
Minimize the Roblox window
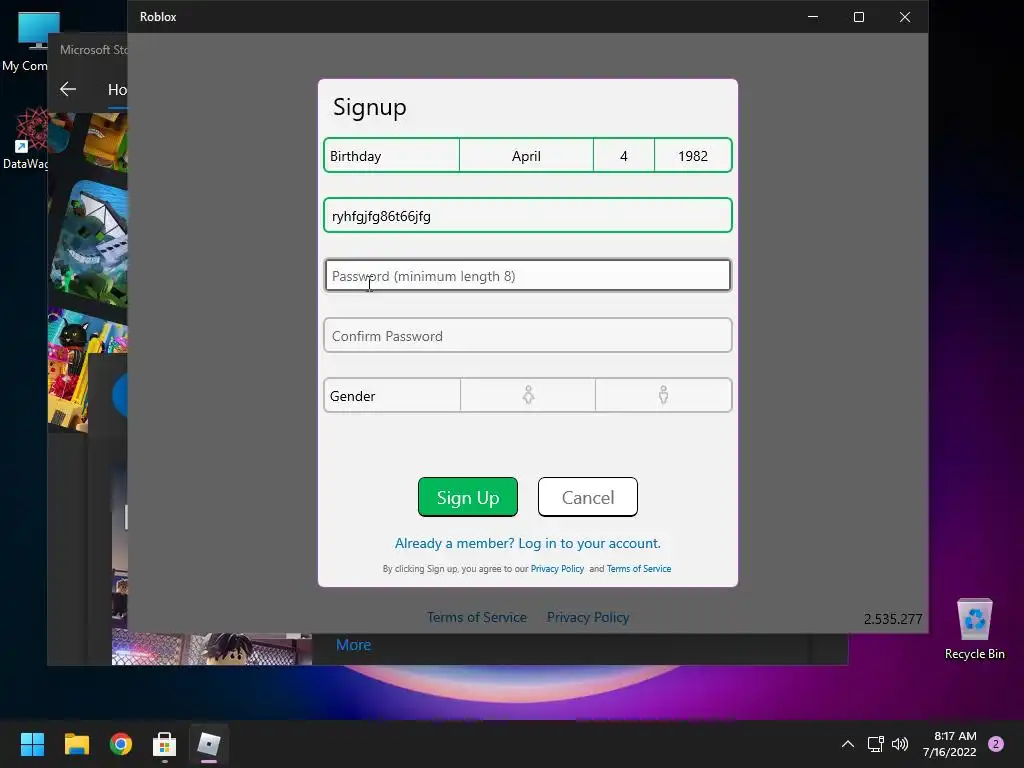pos(813,17)
